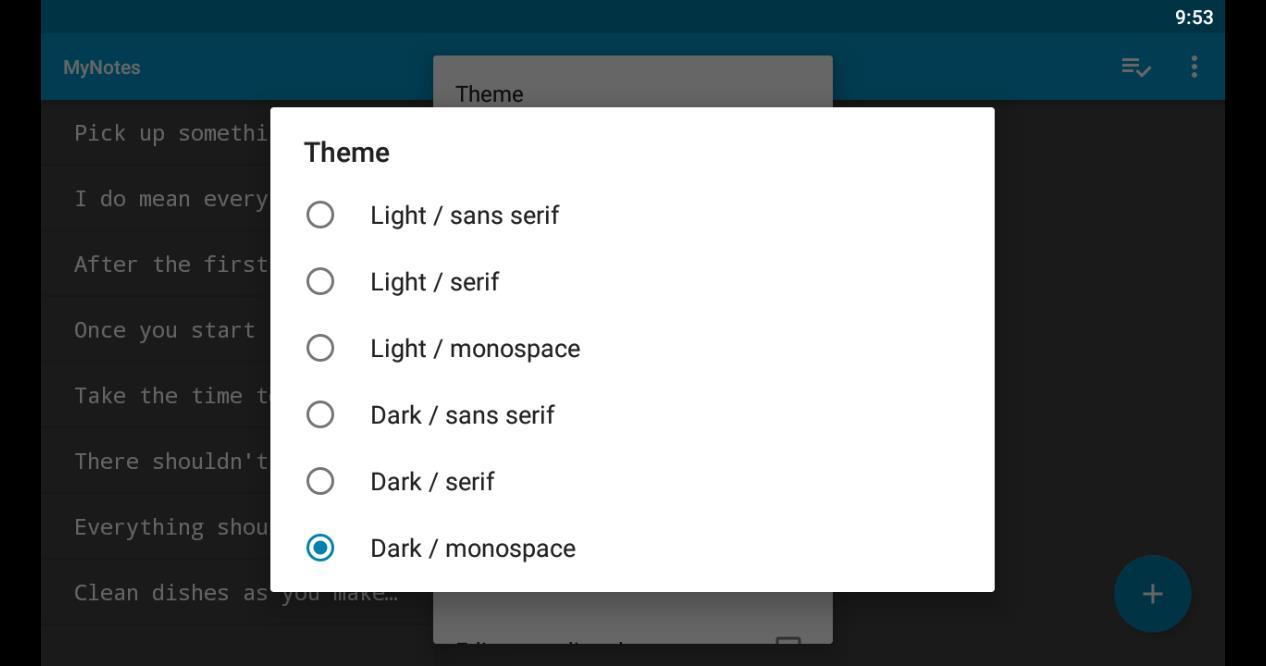This screenshot has height=666, width=1266.
Task: Select the Light / sans serif radio button
Action: point(320,215)
